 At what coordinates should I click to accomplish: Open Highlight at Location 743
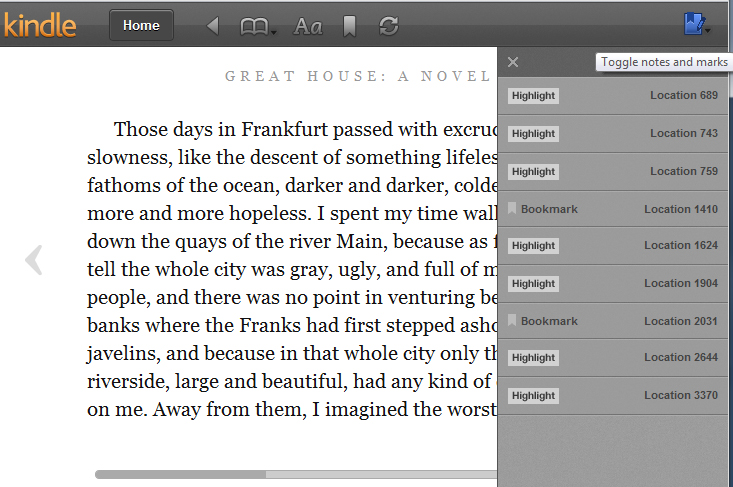pos(613,134)
